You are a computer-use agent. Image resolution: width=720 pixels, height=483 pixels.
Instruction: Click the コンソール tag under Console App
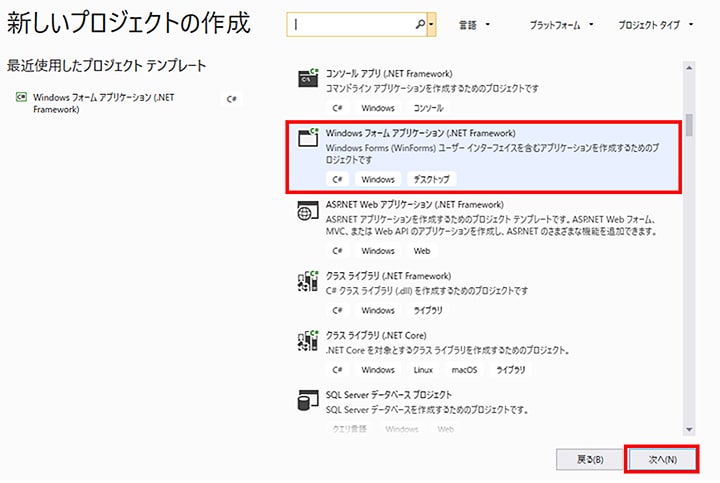pyautogui.click(x=428, y=108)
